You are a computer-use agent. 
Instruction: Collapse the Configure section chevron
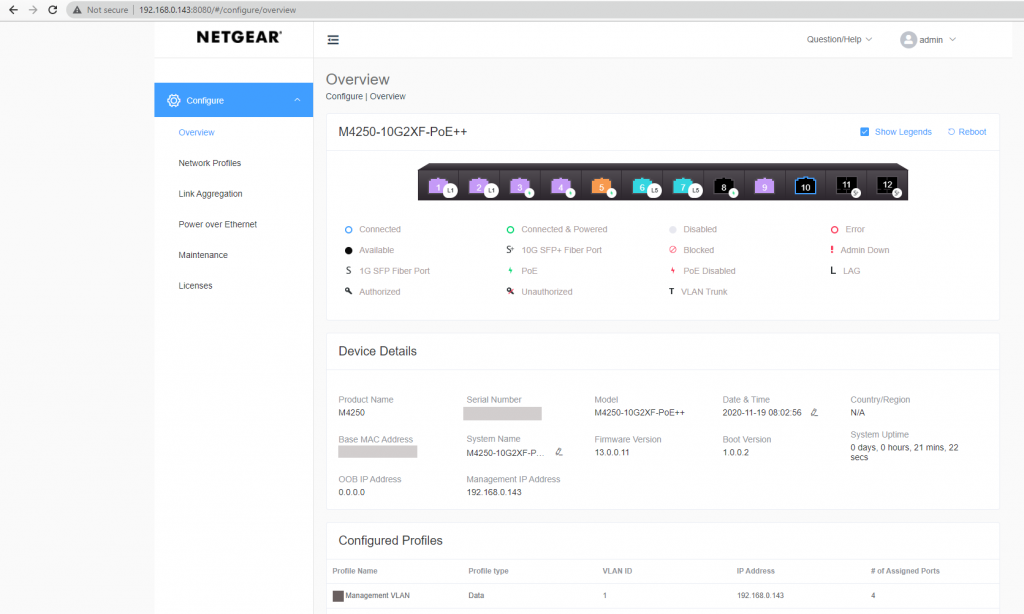(x=296, y=100)
